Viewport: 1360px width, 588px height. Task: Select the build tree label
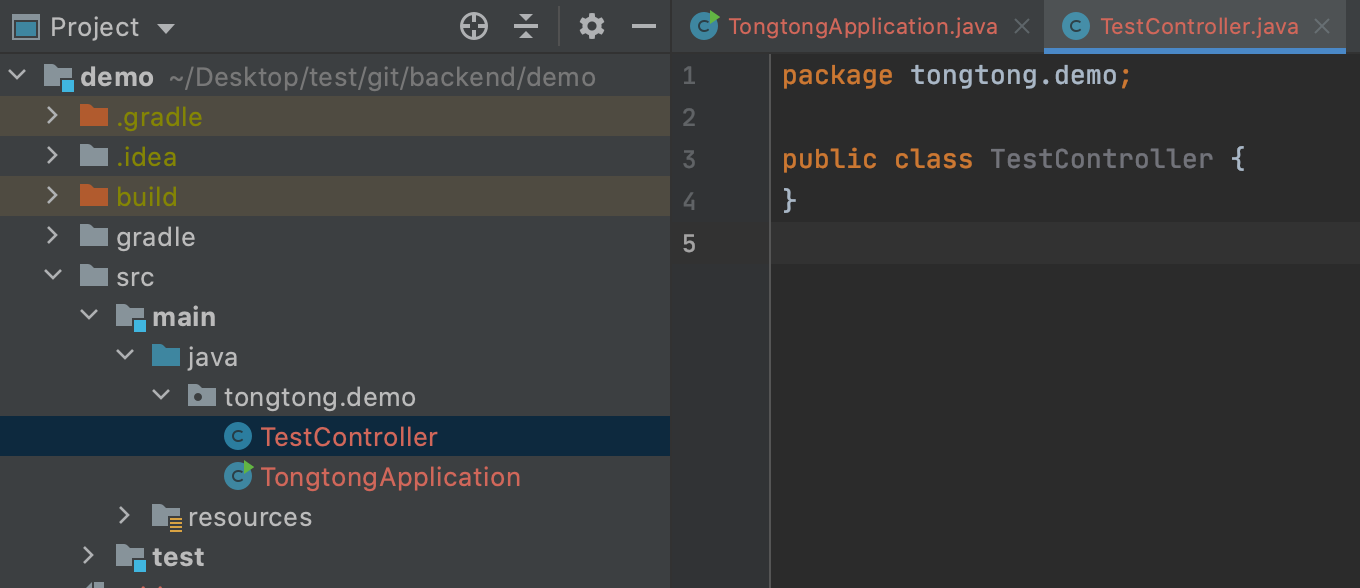(146, 197)
